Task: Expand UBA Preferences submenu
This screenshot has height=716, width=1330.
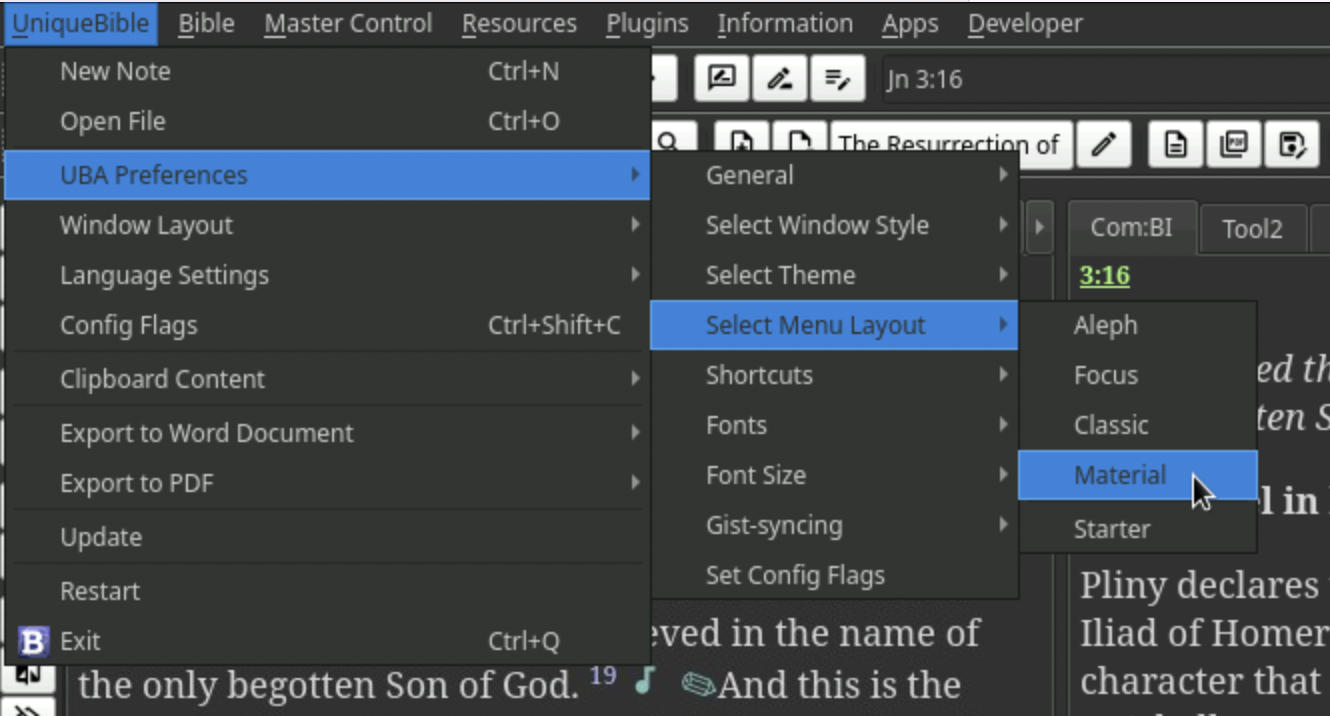Action: 328,175
